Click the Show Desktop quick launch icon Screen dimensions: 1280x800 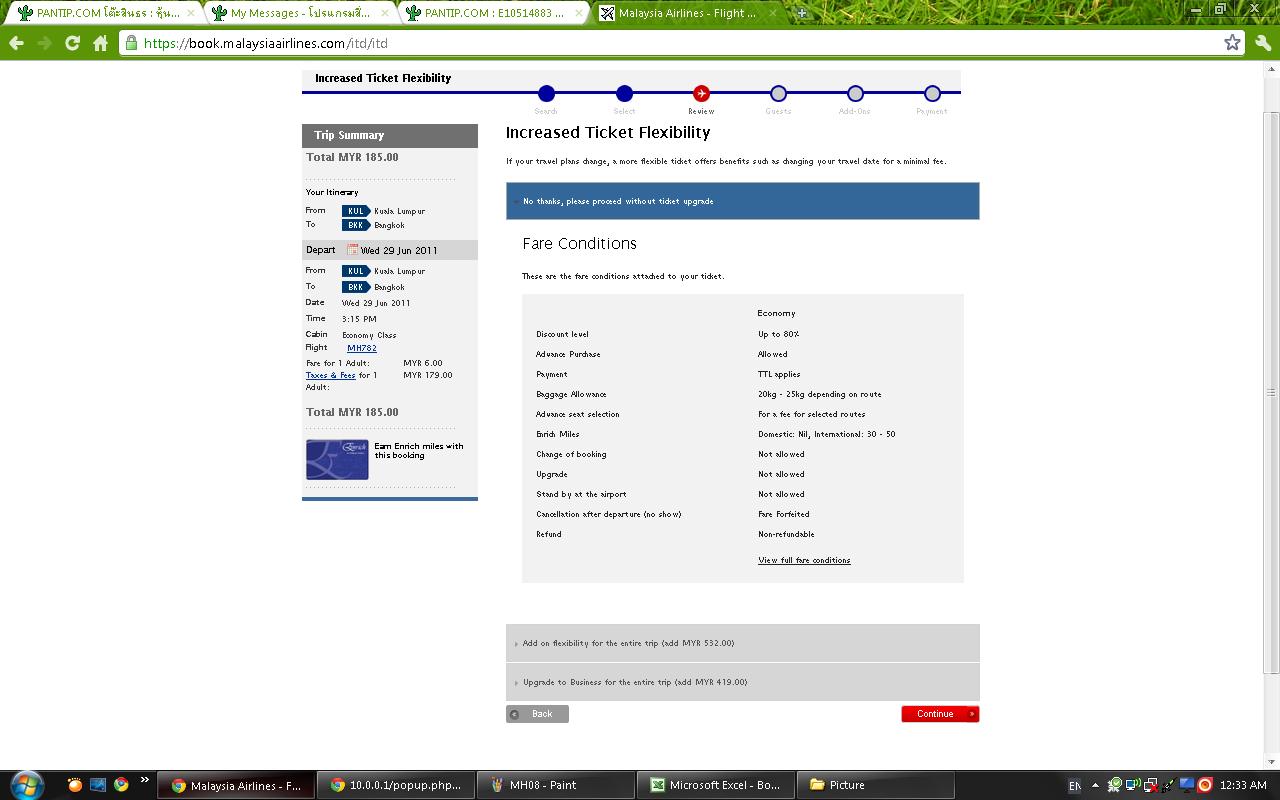click(98, 785)
